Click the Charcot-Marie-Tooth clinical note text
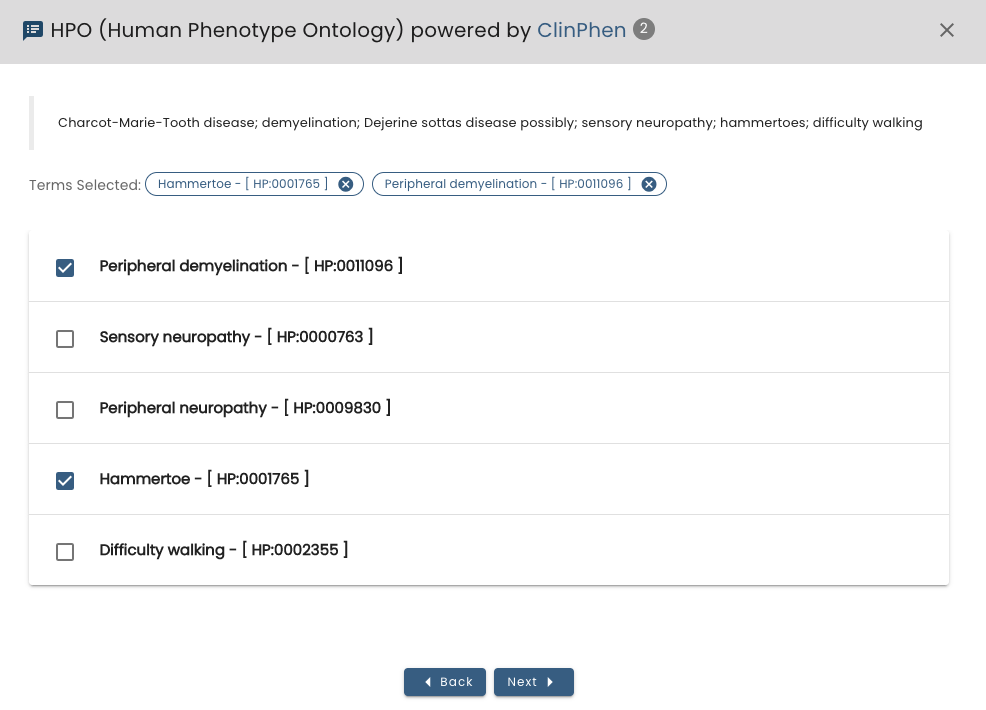Image resolution: width=986 pixels, height=710 pixels. [x=489, y=123]
